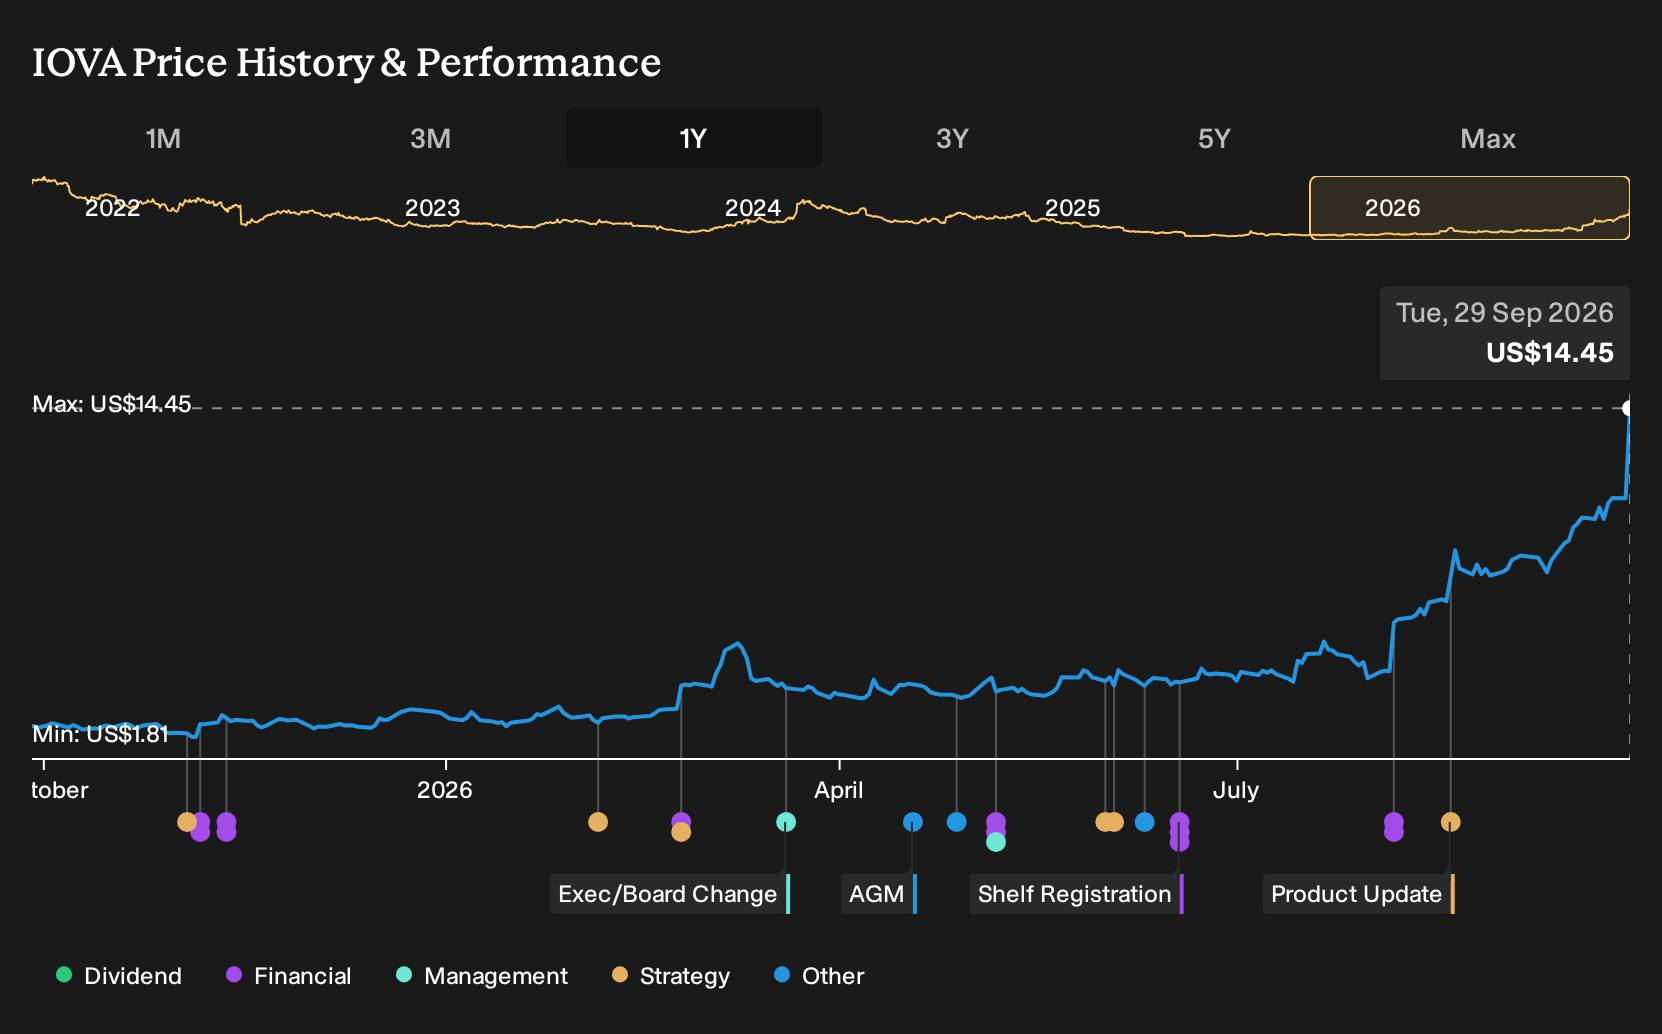The image size is (1662, 1034).
Task: Open the Shelf Registration event label
Action: [x=1076, y=894]
